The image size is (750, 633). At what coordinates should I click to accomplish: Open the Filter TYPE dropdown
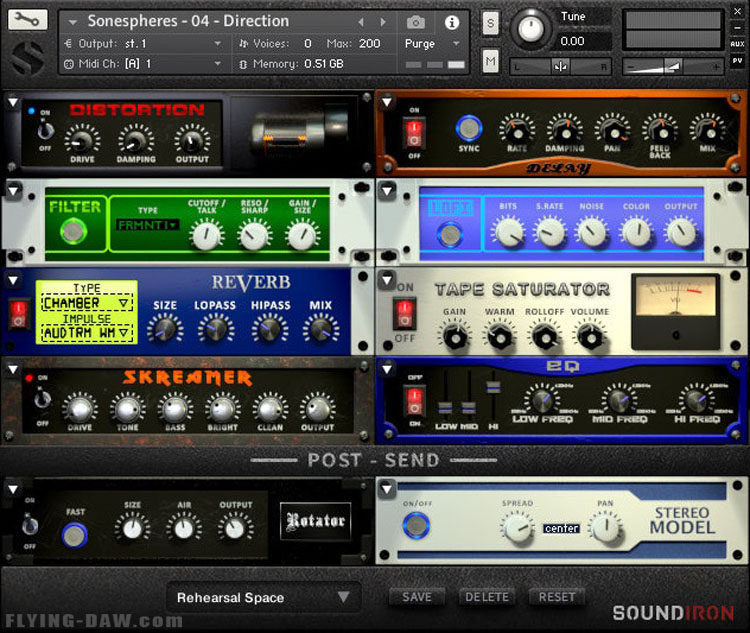tap(147, 224)
